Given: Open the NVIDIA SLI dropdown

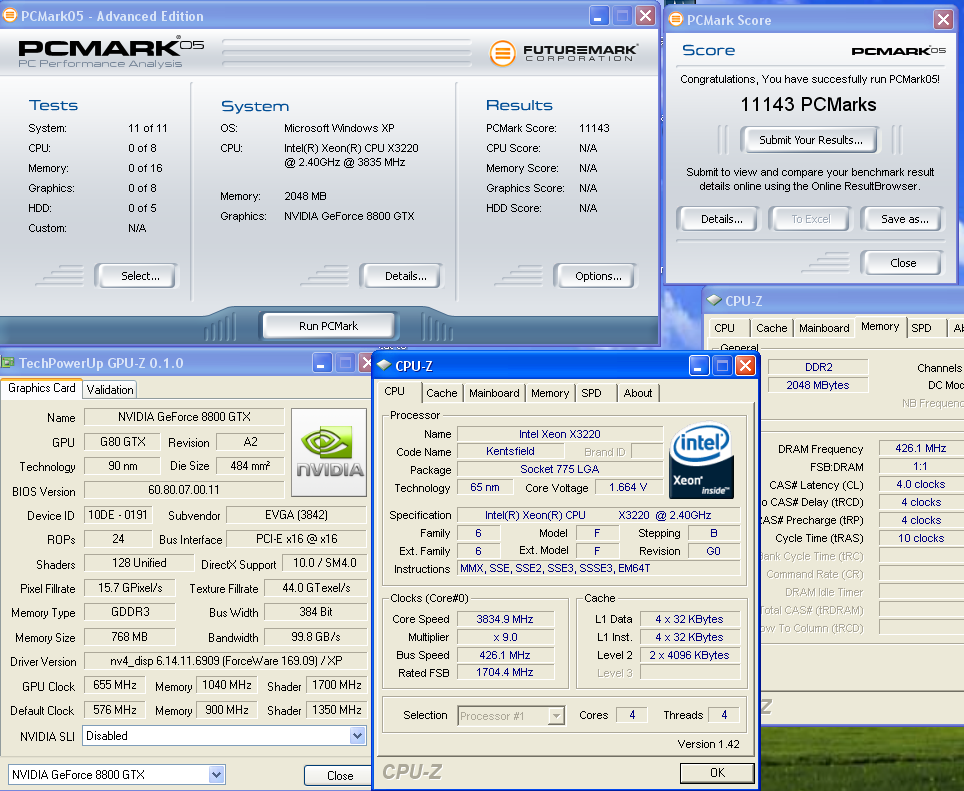Looking at the screenshot, I should pos(358,736).
